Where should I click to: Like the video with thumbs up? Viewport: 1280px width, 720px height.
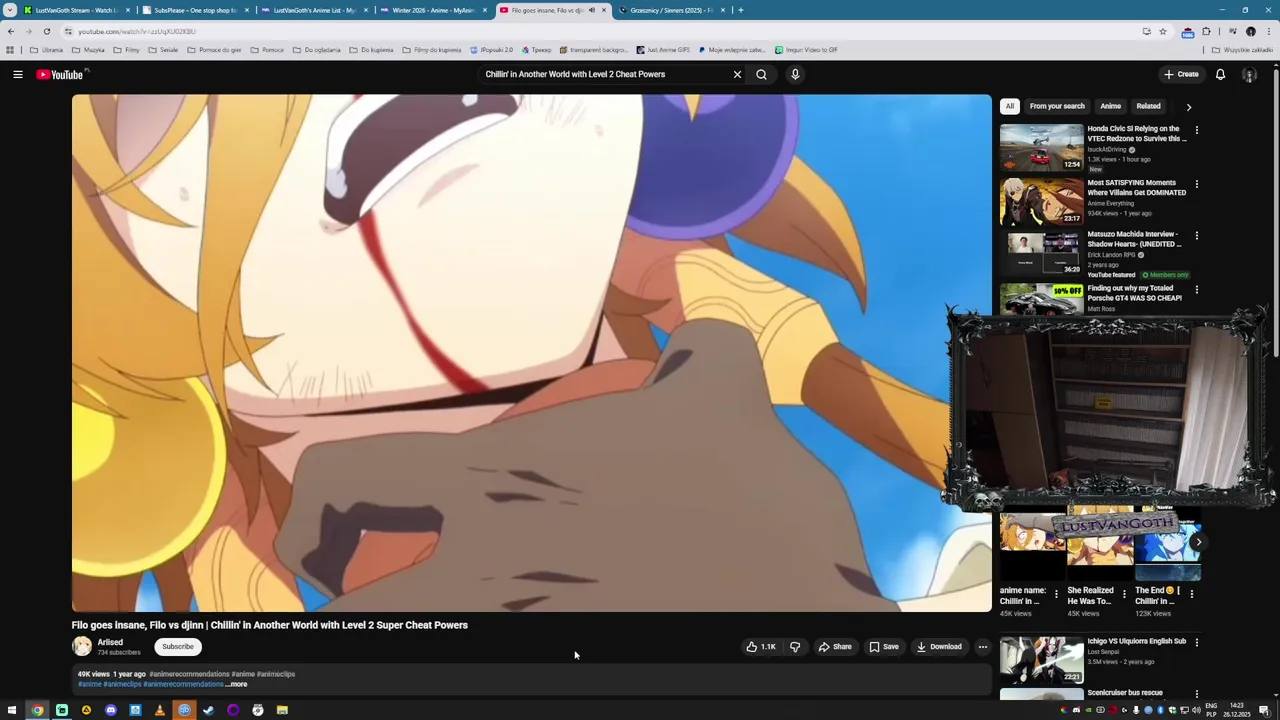(x=761, y=647)
